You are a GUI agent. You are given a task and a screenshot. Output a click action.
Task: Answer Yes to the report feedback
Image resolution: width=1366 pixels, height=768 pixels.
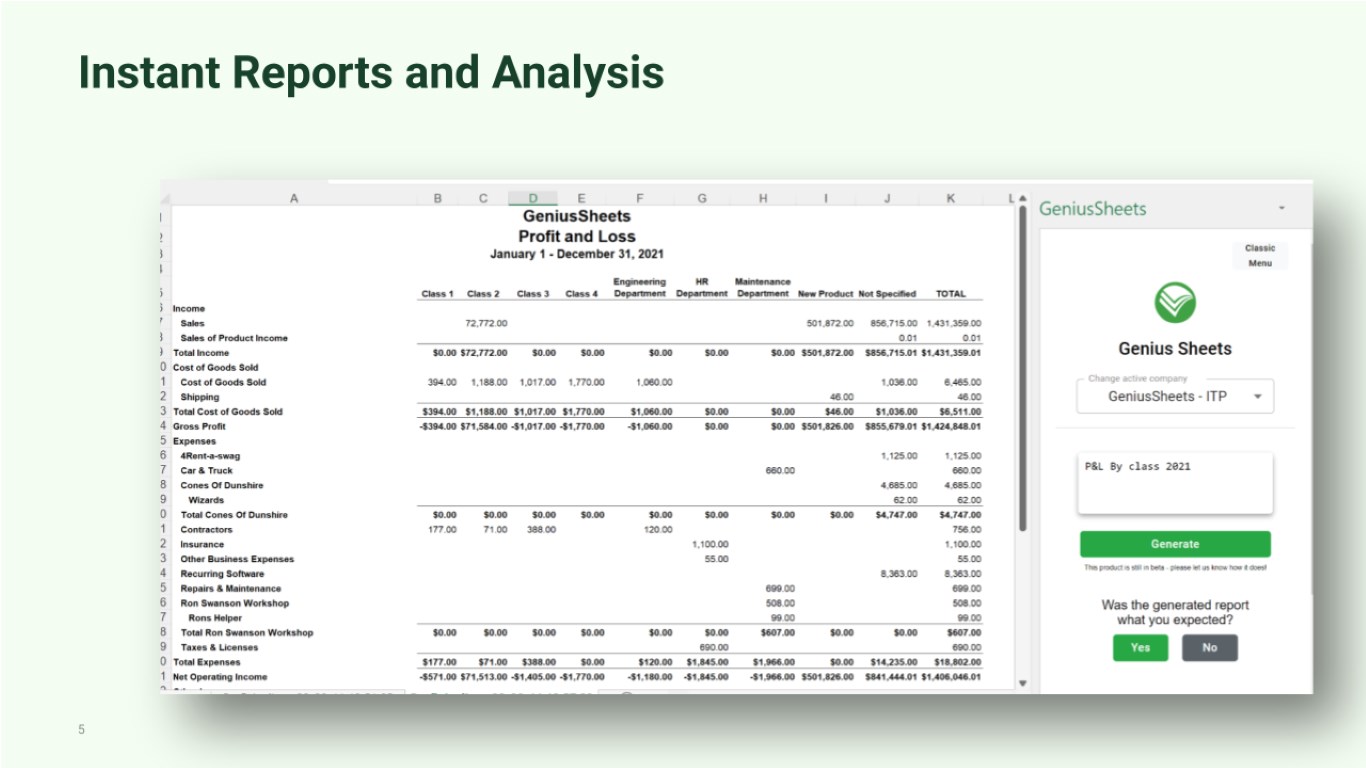pos(1140,647)
